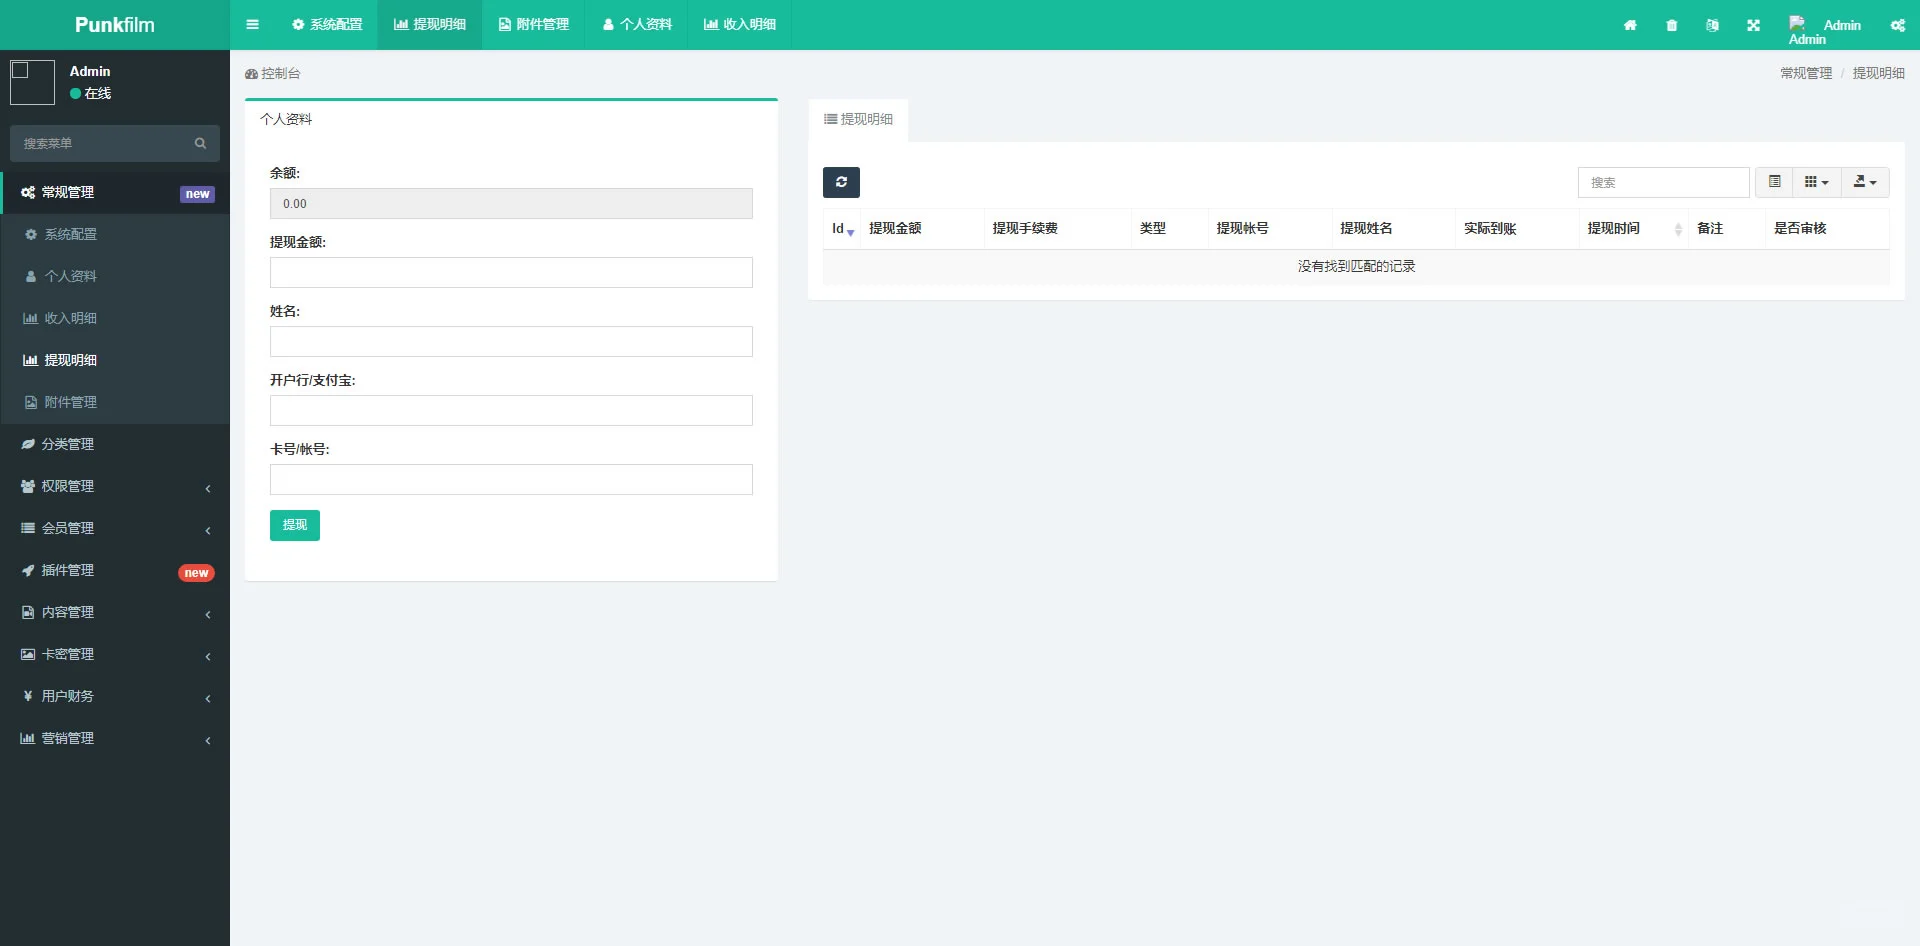Image resolution: width=1920 pixels, height=946 pixels.
Task: Click Punkfilm logo link
Action: [x=115, y=25]
